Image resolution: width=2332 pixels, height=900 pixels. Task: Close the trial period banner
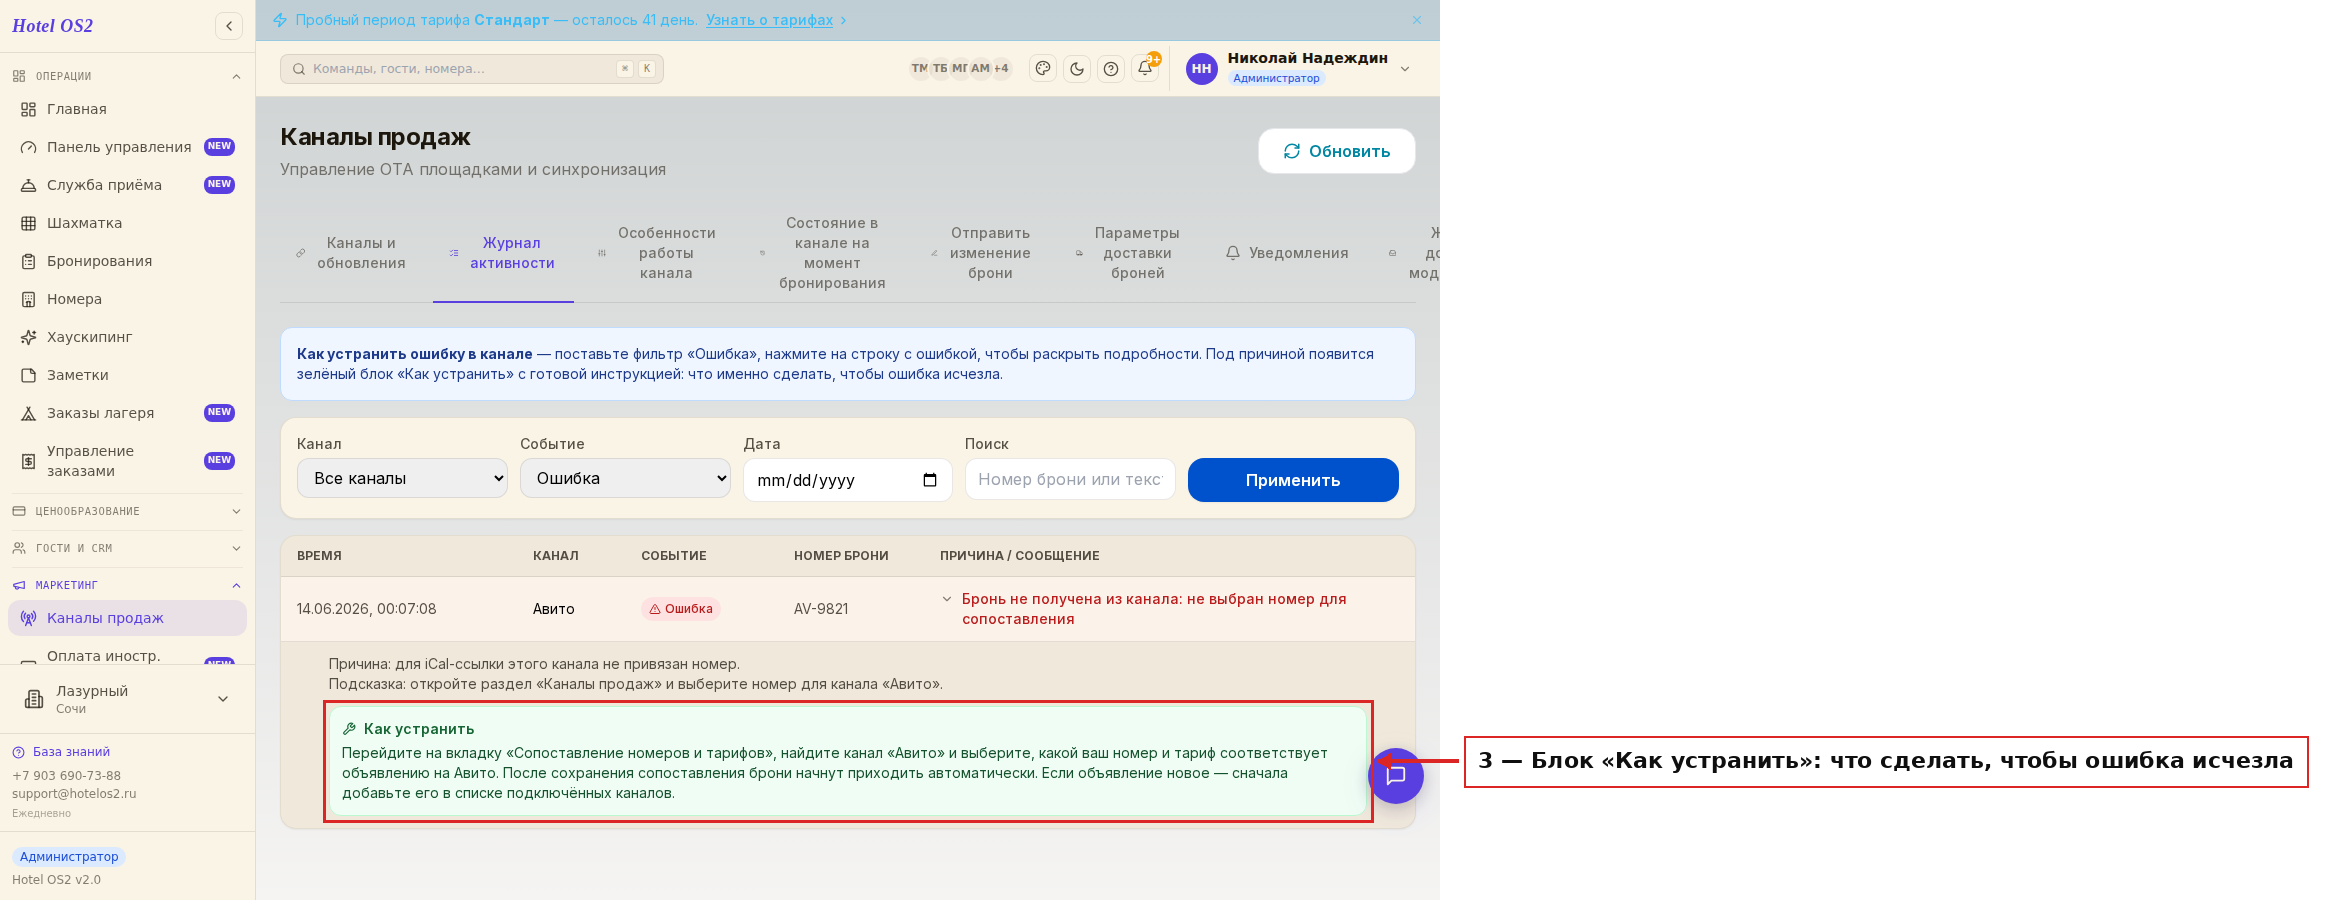tap(1417, 20)
